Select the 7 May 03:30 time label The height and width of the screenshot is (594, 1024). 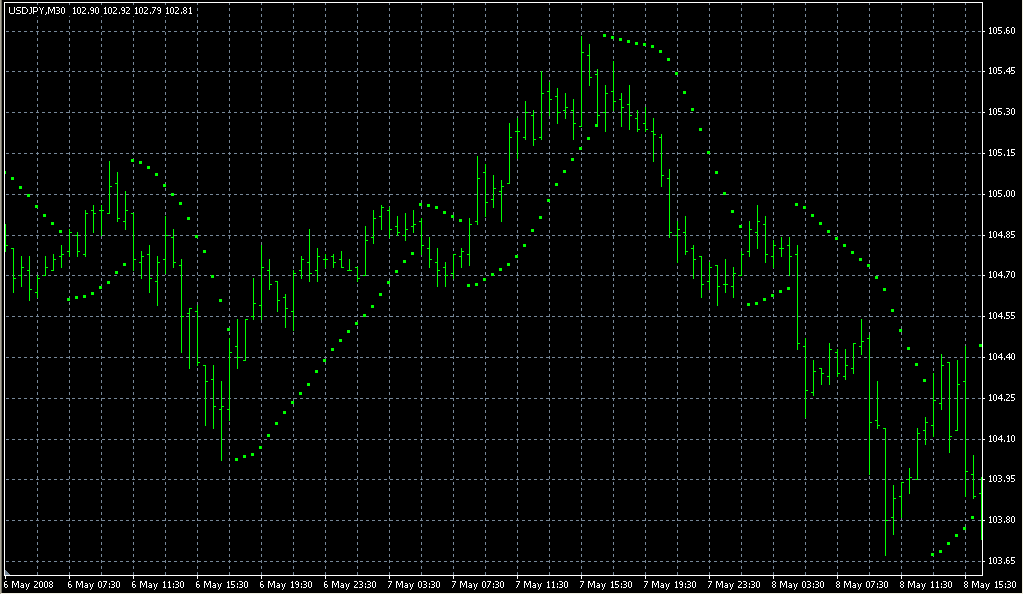tap(415, 584)
